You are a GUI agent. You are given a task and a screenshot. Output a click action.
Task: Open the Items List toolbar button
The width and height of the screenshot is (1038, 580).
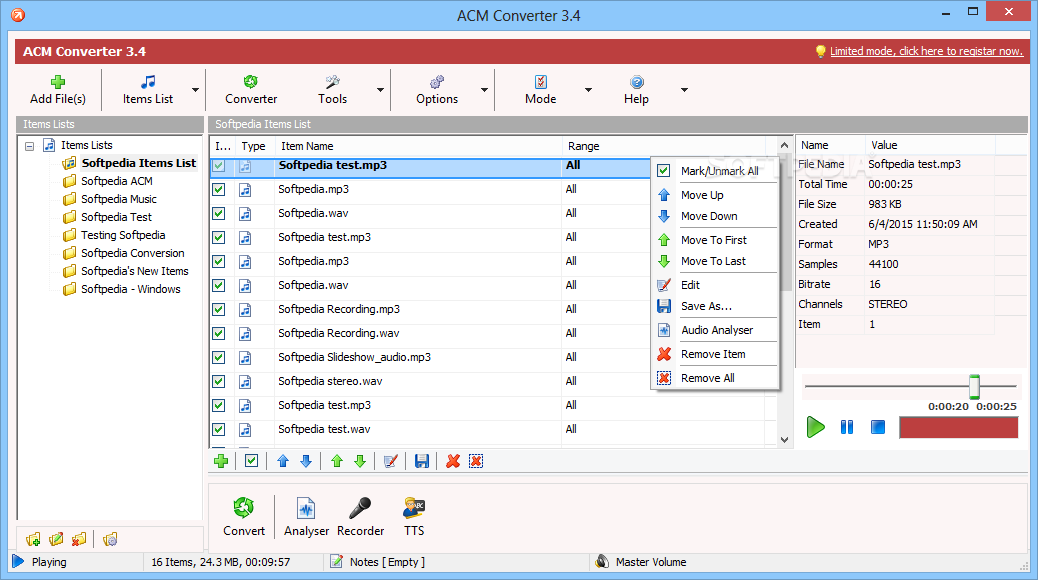148,90
